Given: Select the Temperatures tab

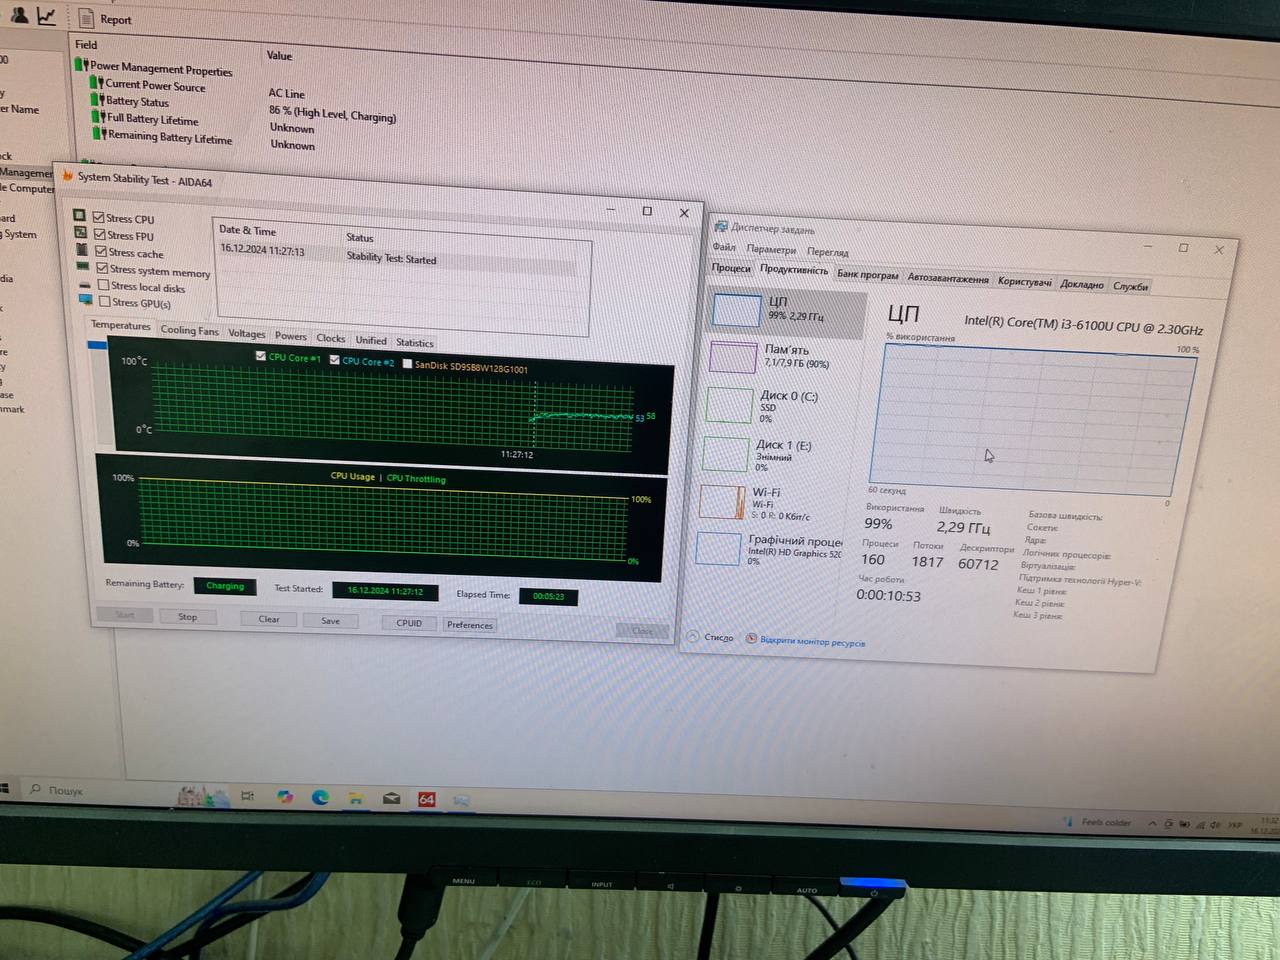Looking at the screenshot, I should pyautogui.click(x=121, y=325).
